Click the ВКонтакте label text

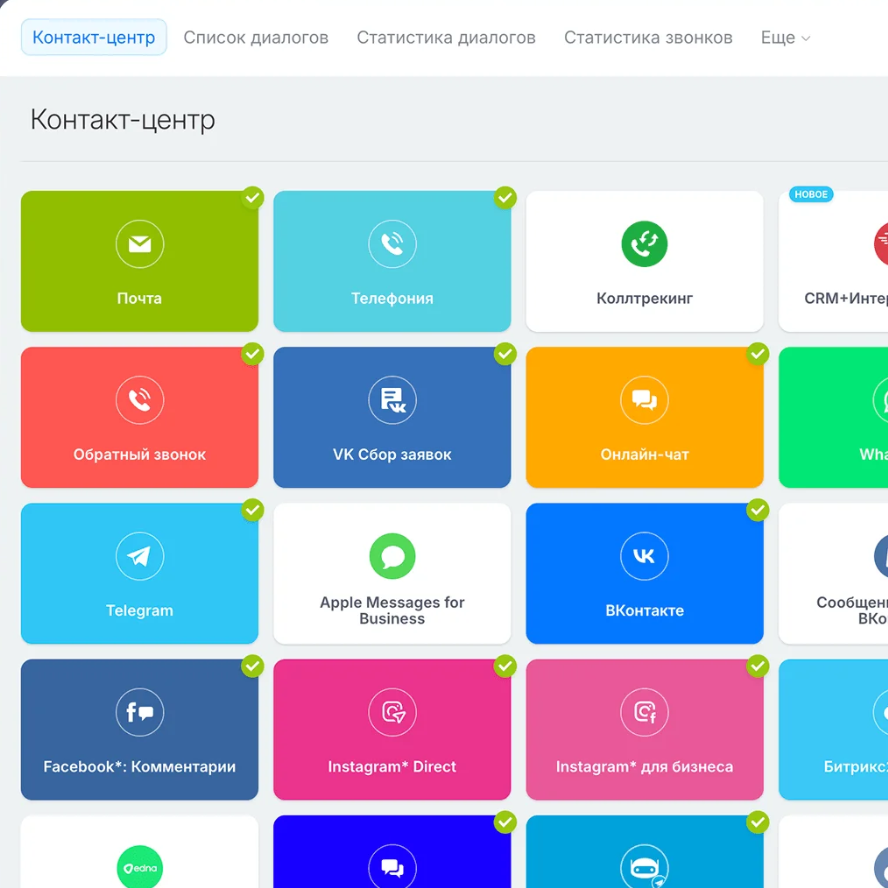tap(644, 610)
